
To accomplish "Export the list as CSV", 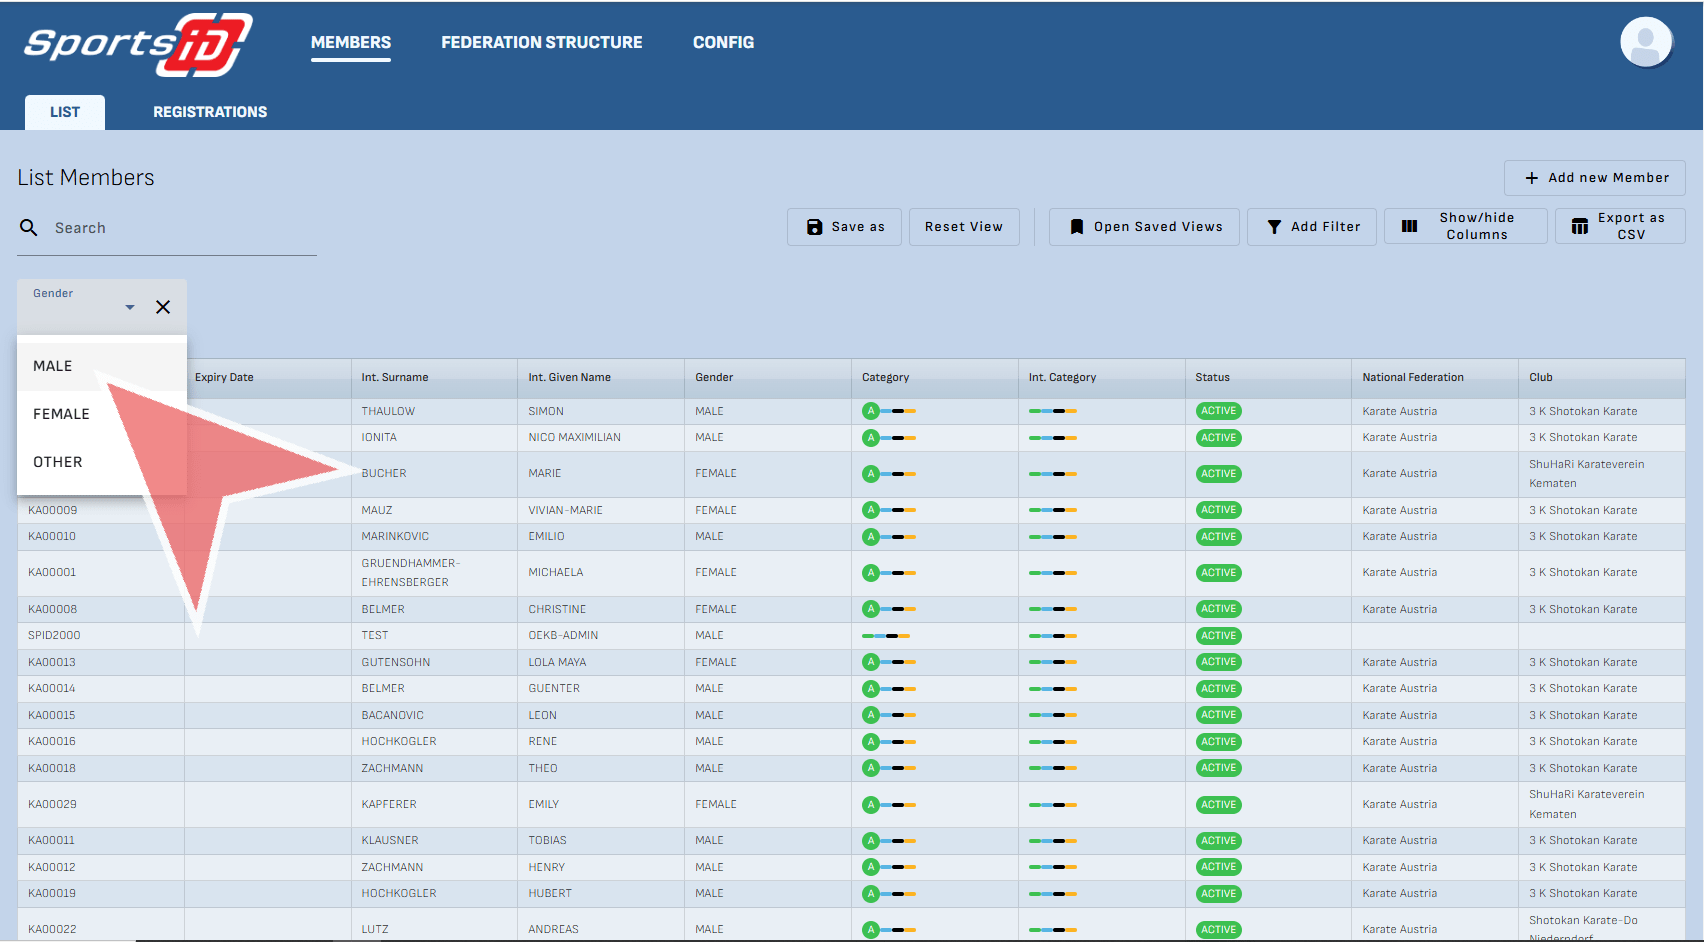I will (x=1619, y=227).
